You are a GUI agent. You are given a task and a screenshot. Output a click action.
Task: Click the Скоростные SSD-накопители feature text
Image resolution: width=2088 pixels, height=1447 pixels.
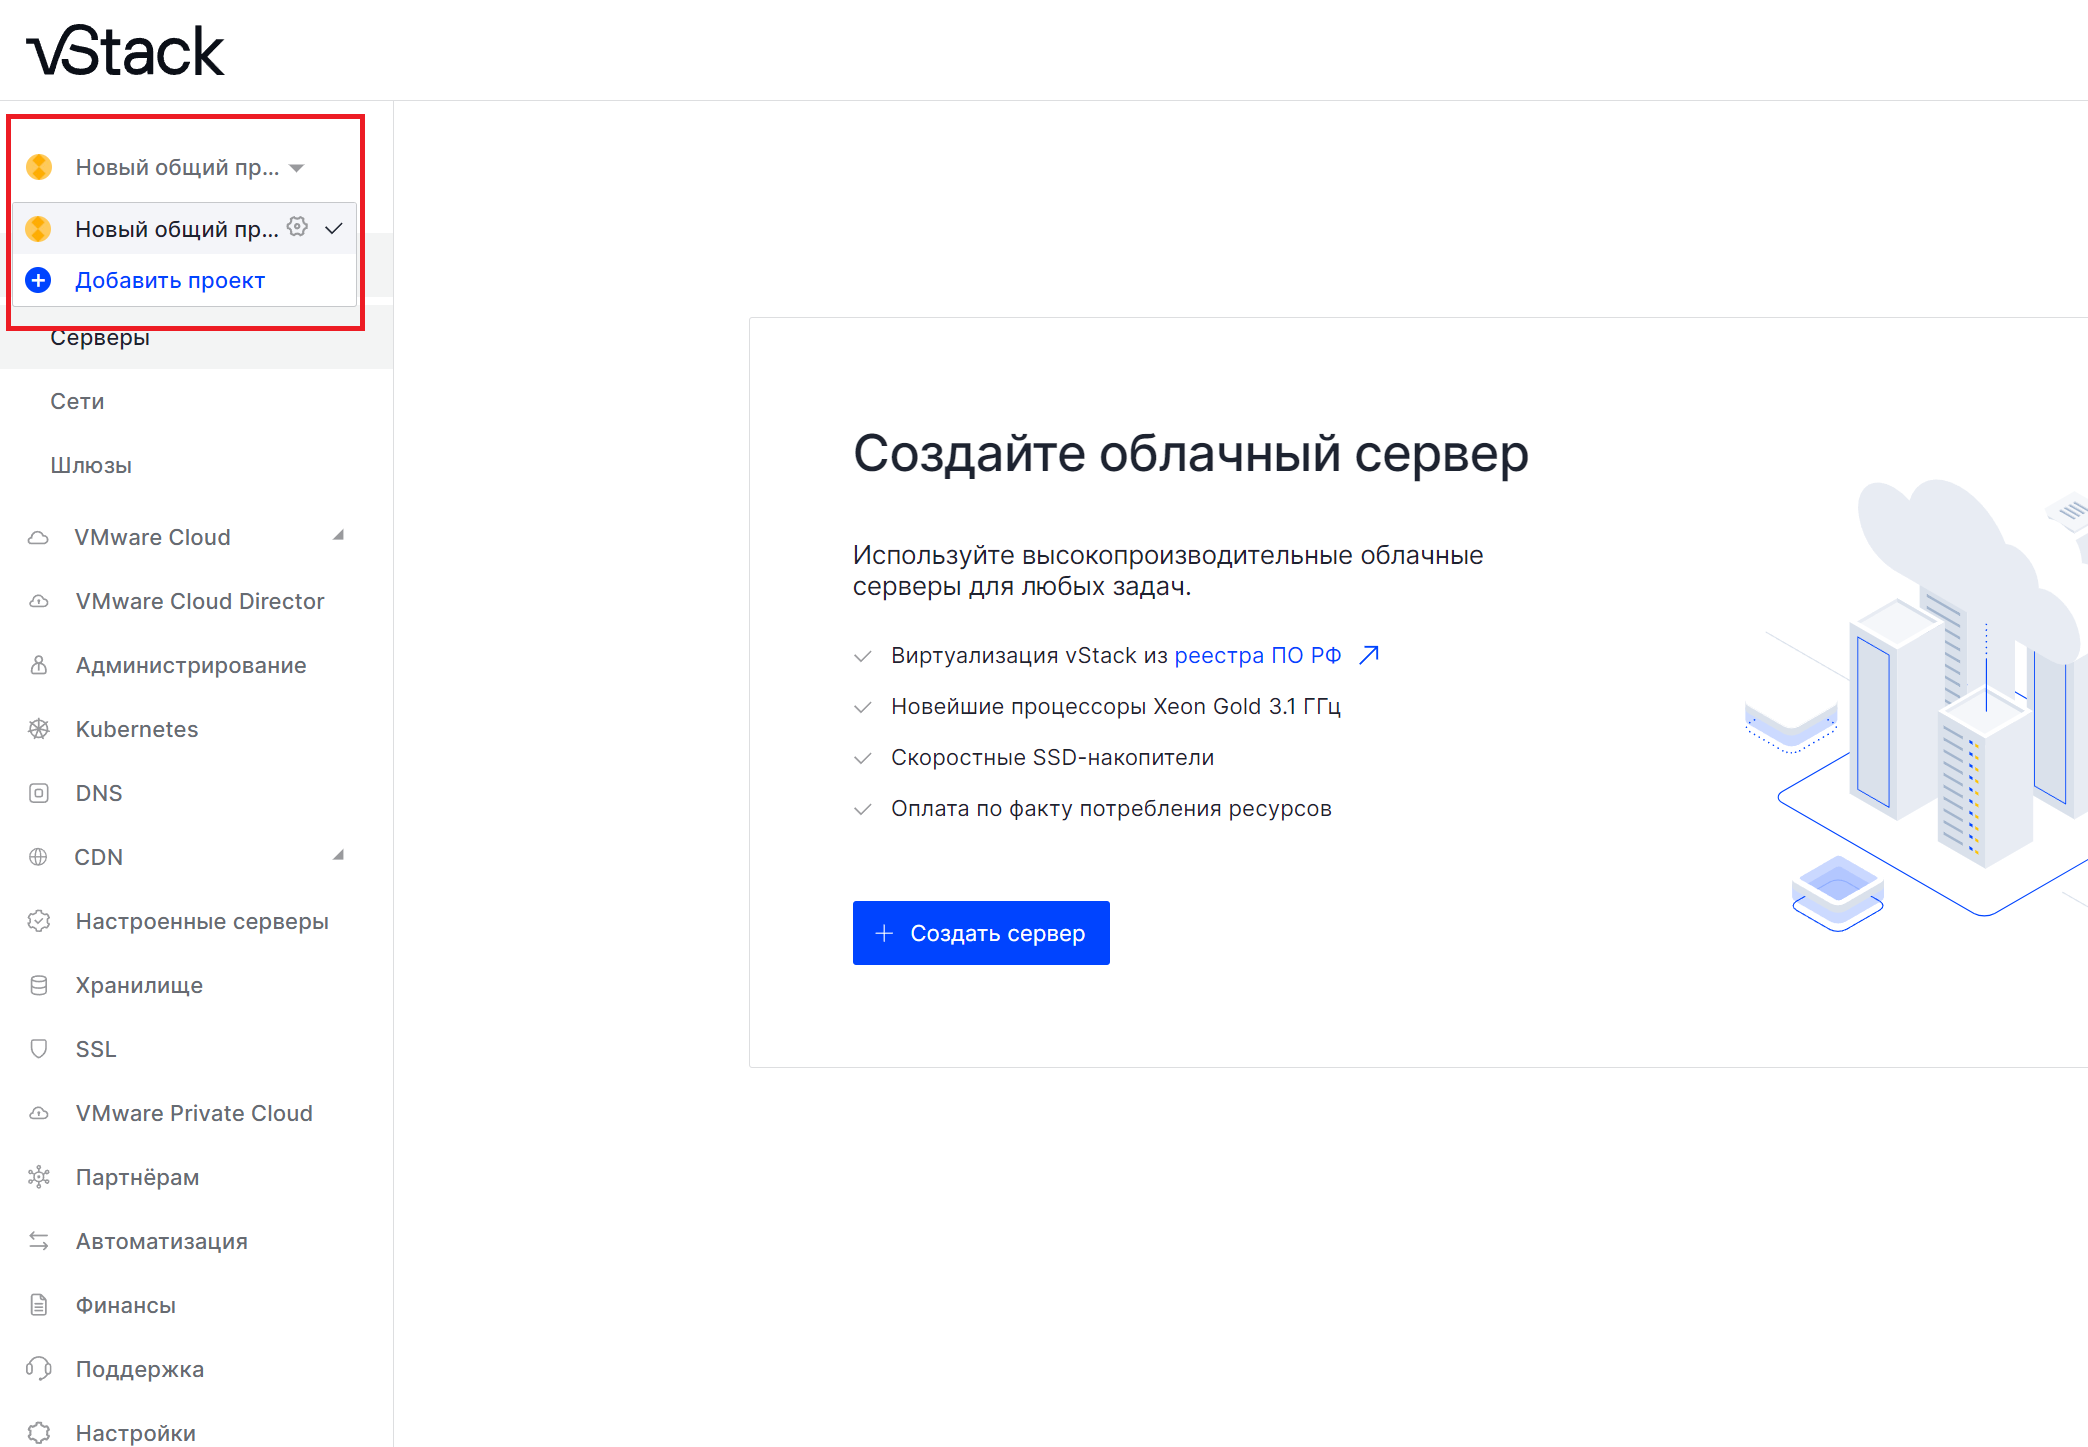pos(1052,757)
